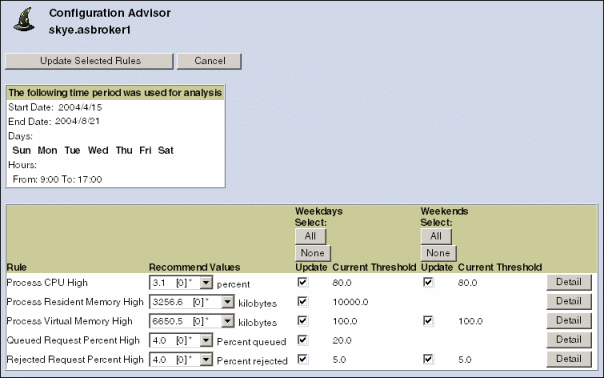The width and height of the screenshot is (604, 378).
Task: Toggle weekday update for Queued Request Percent High
Action: pos(303,340)
